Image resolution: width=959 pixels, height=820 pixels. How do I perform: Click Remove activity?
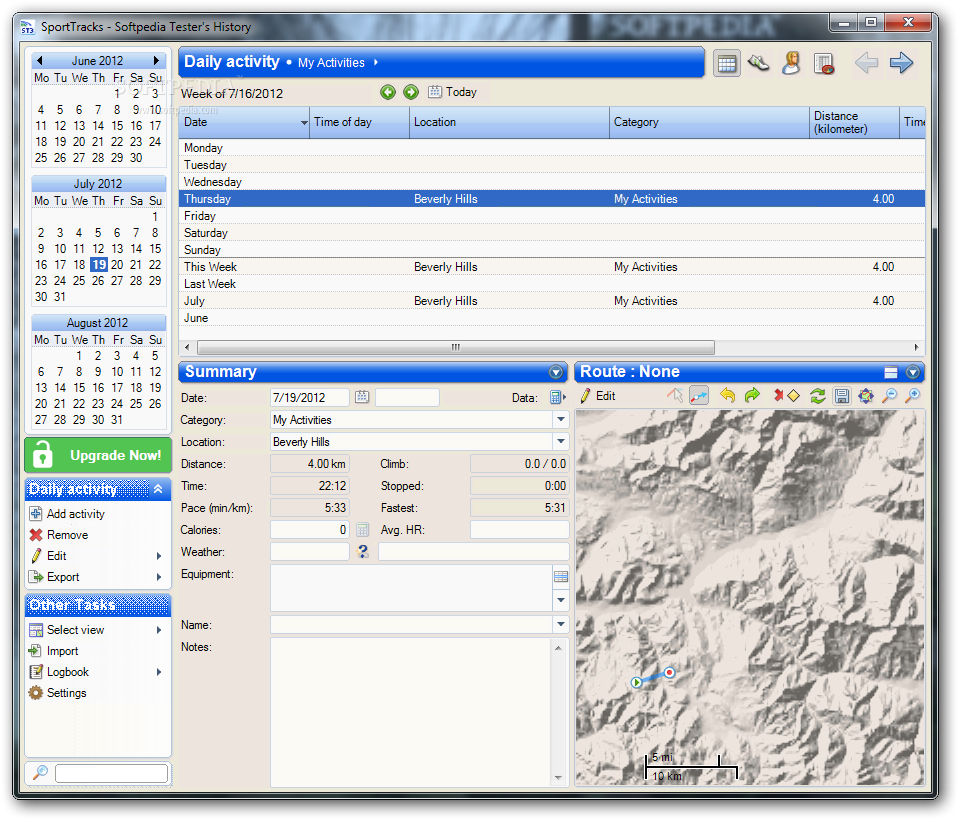coord(59,535)
